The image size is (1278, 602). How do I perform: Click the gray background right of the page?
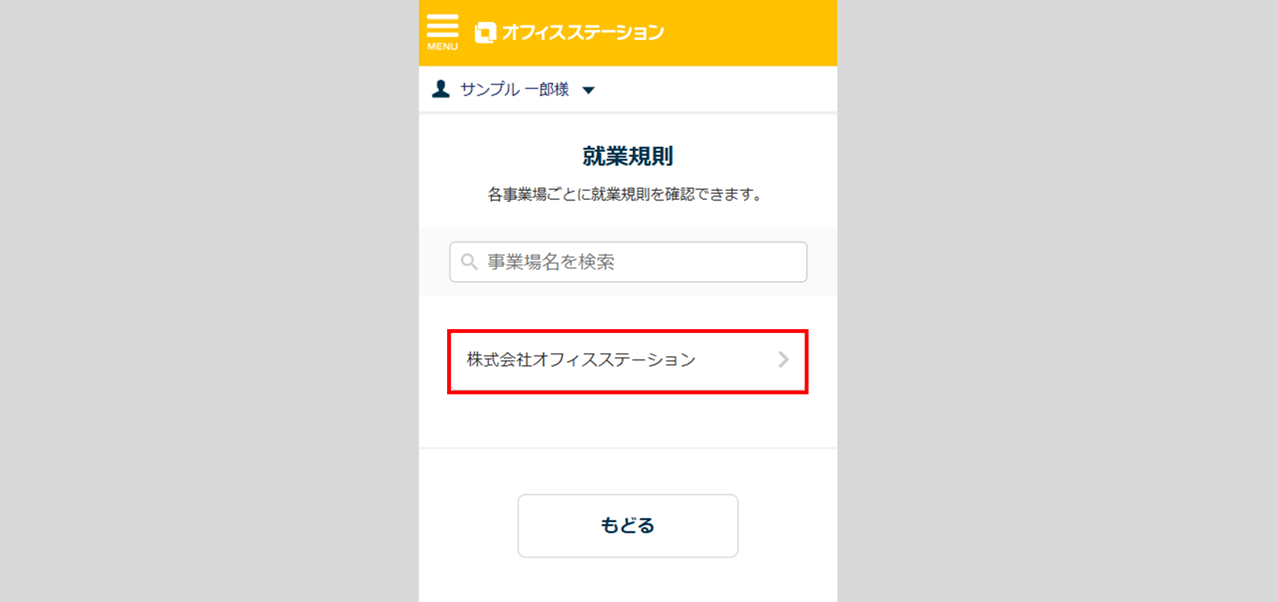1050,300
